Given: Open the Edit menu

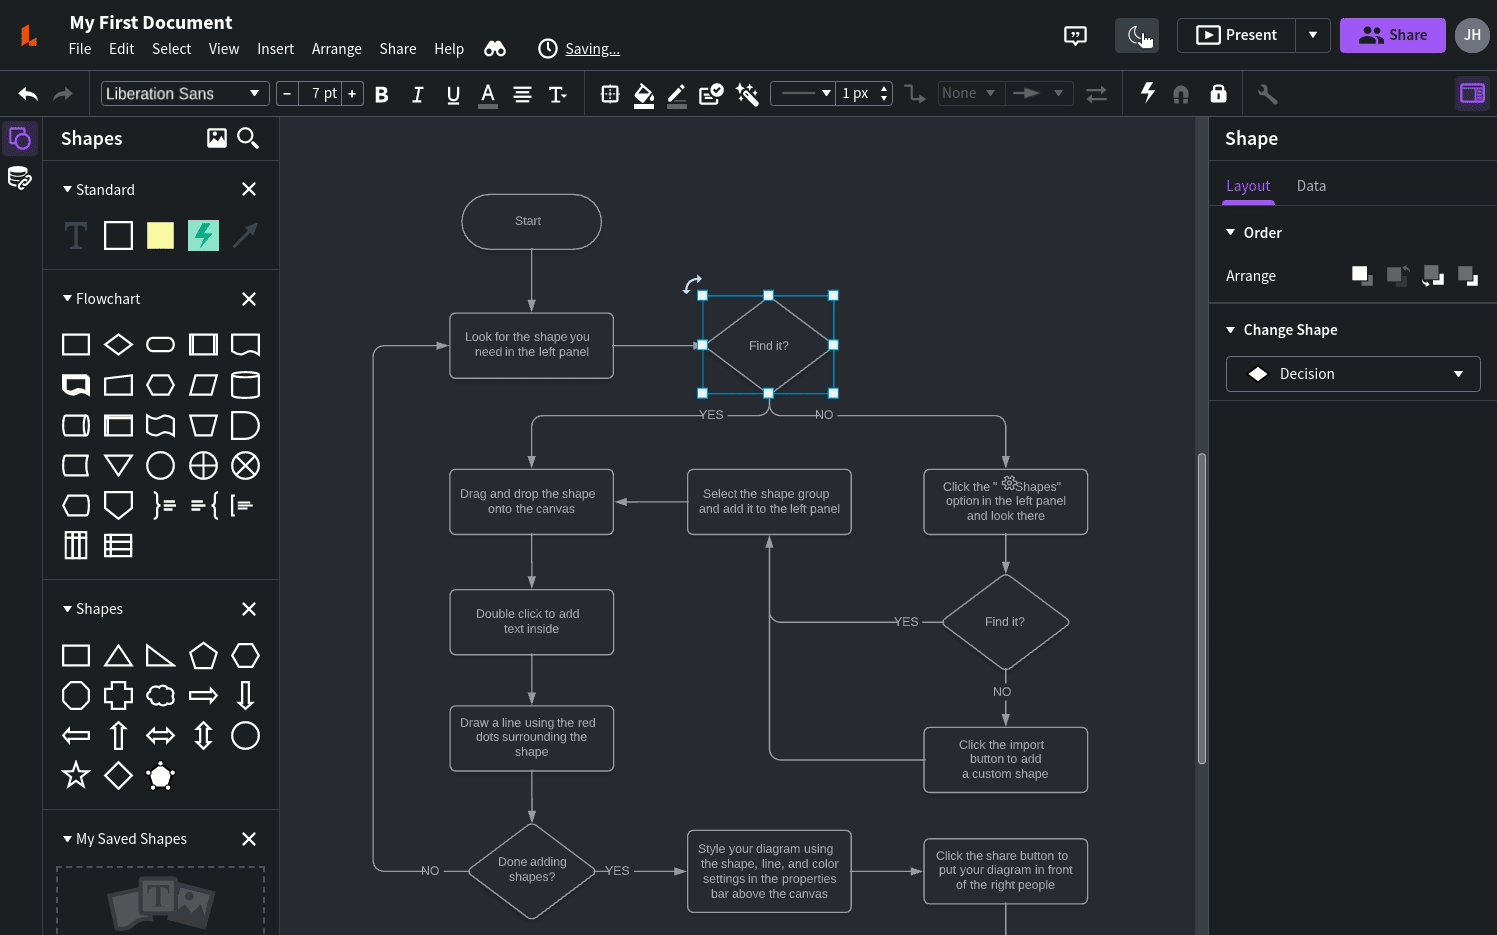Looking at the screenshot, I should click(121, 49).
